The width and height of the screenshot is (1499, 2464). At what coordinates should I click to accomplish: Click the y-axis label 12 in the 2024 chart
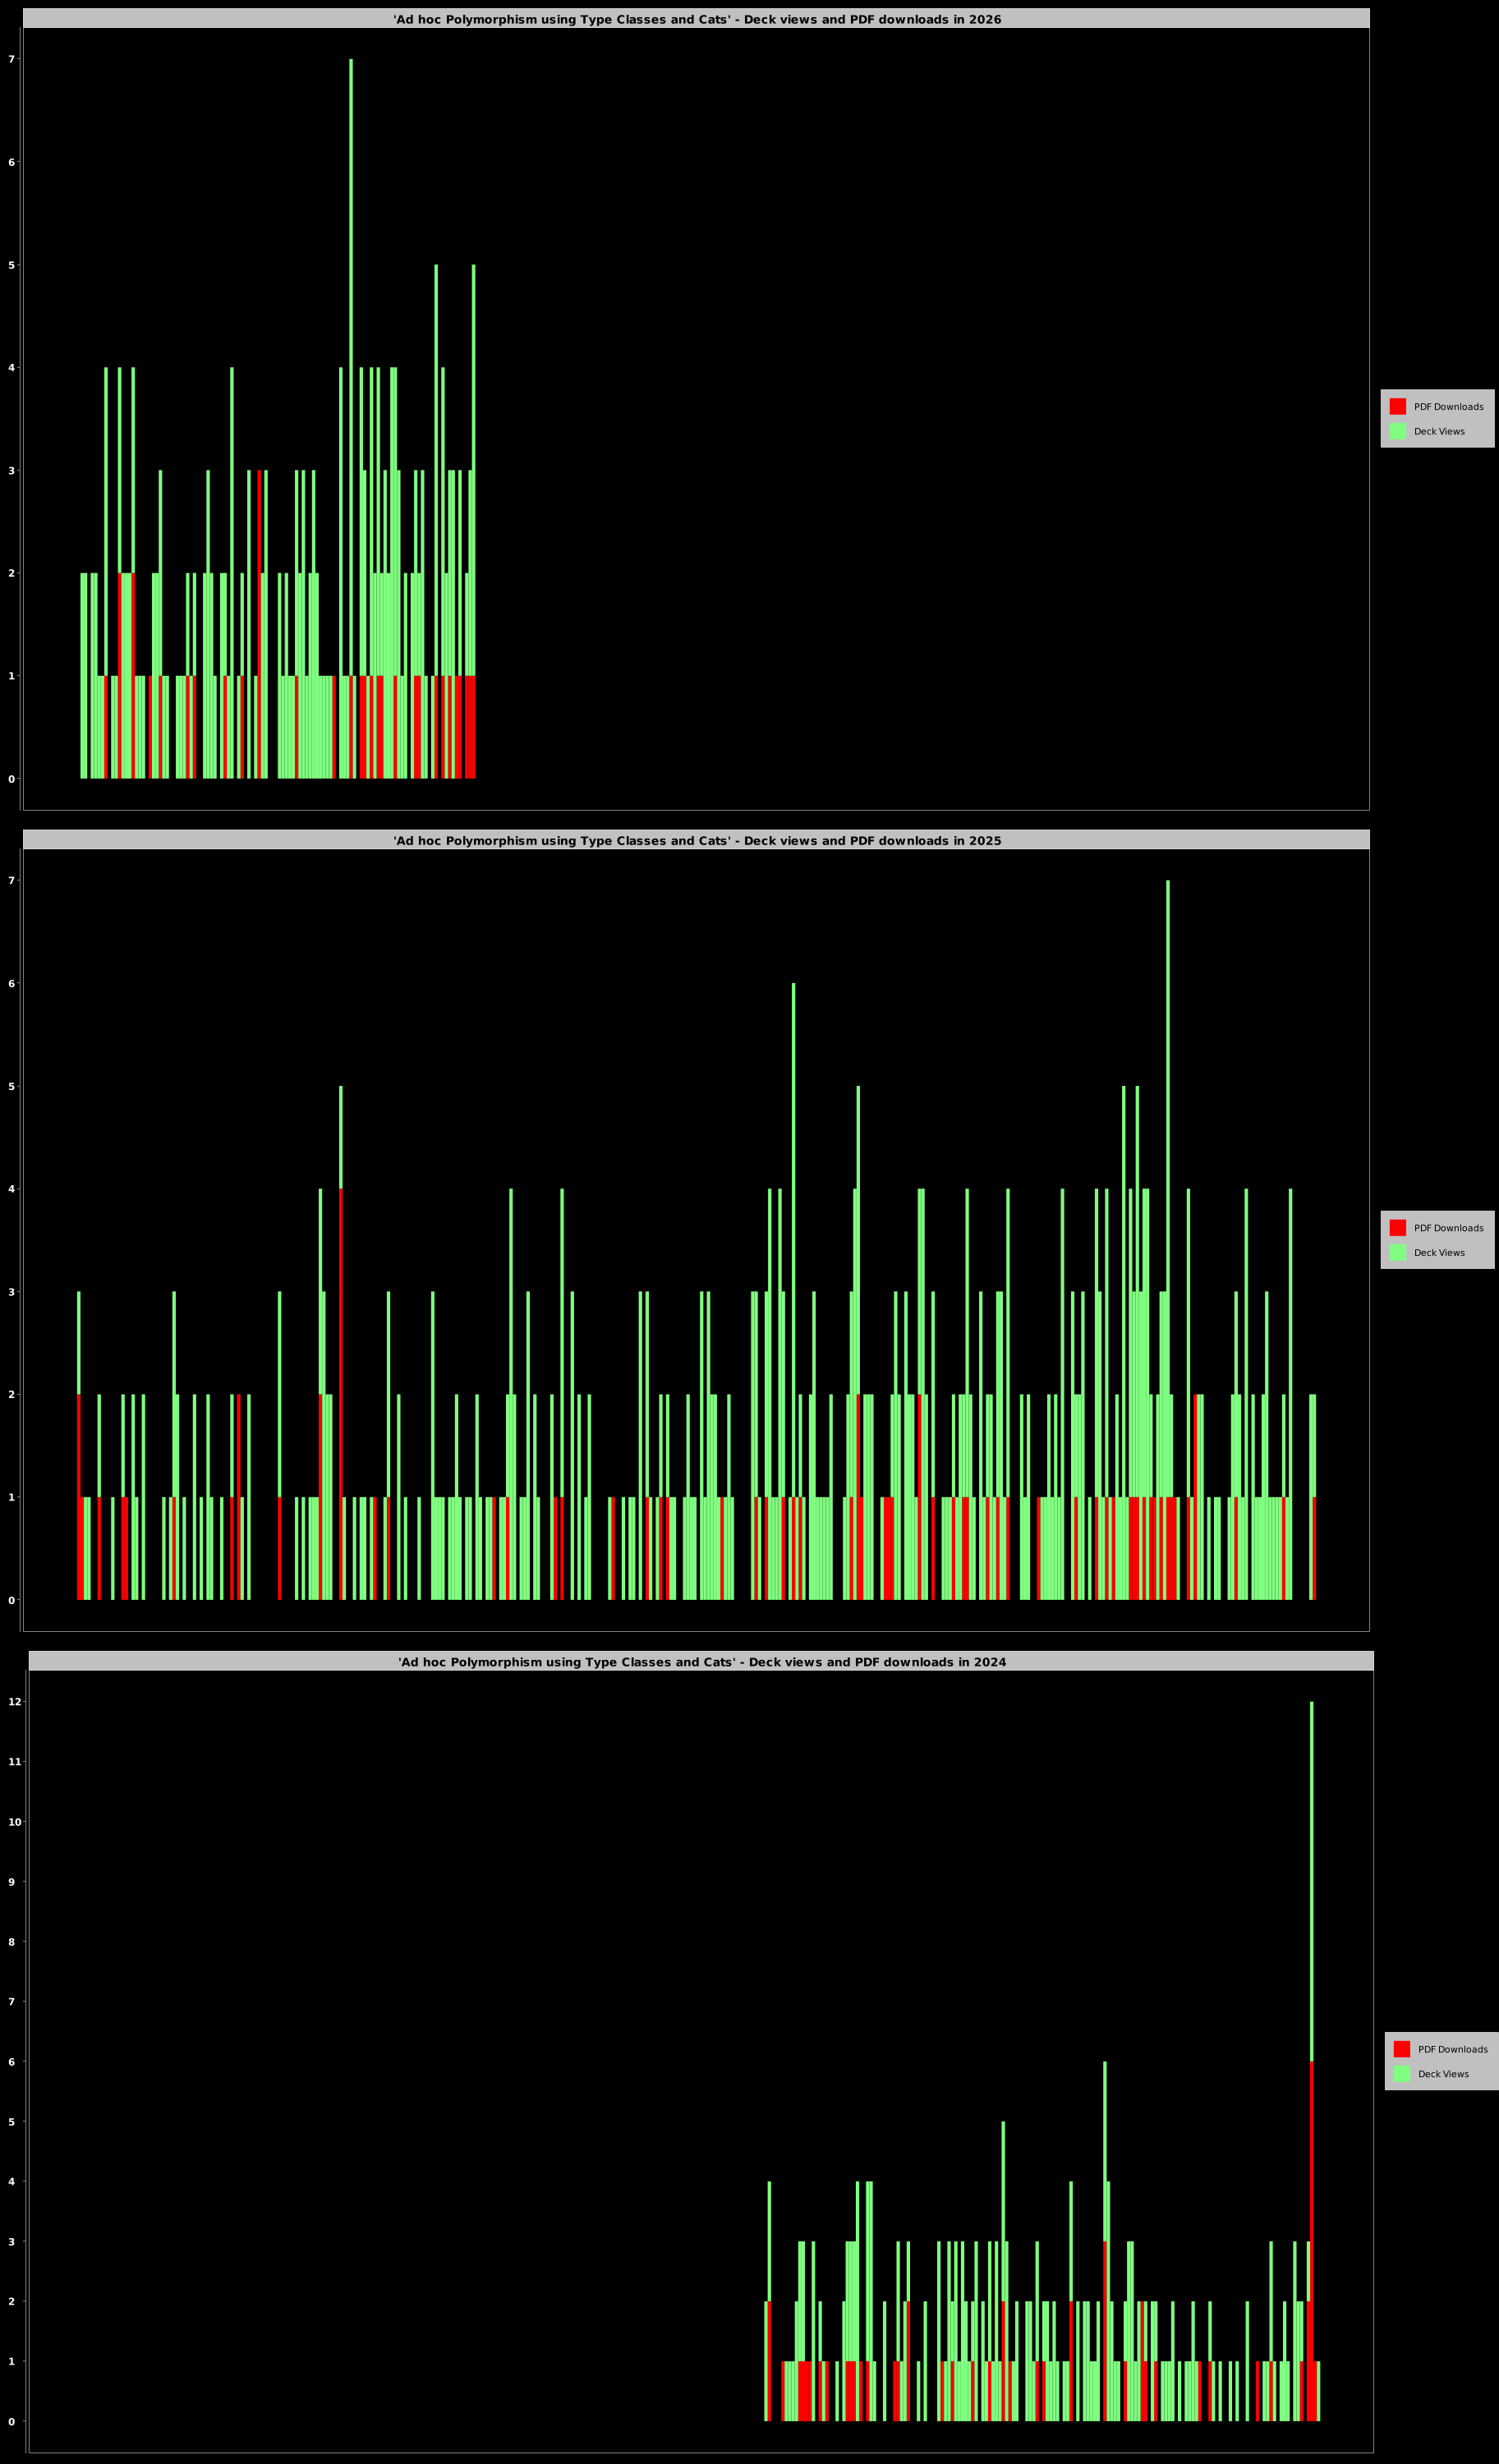[15, 1702]
